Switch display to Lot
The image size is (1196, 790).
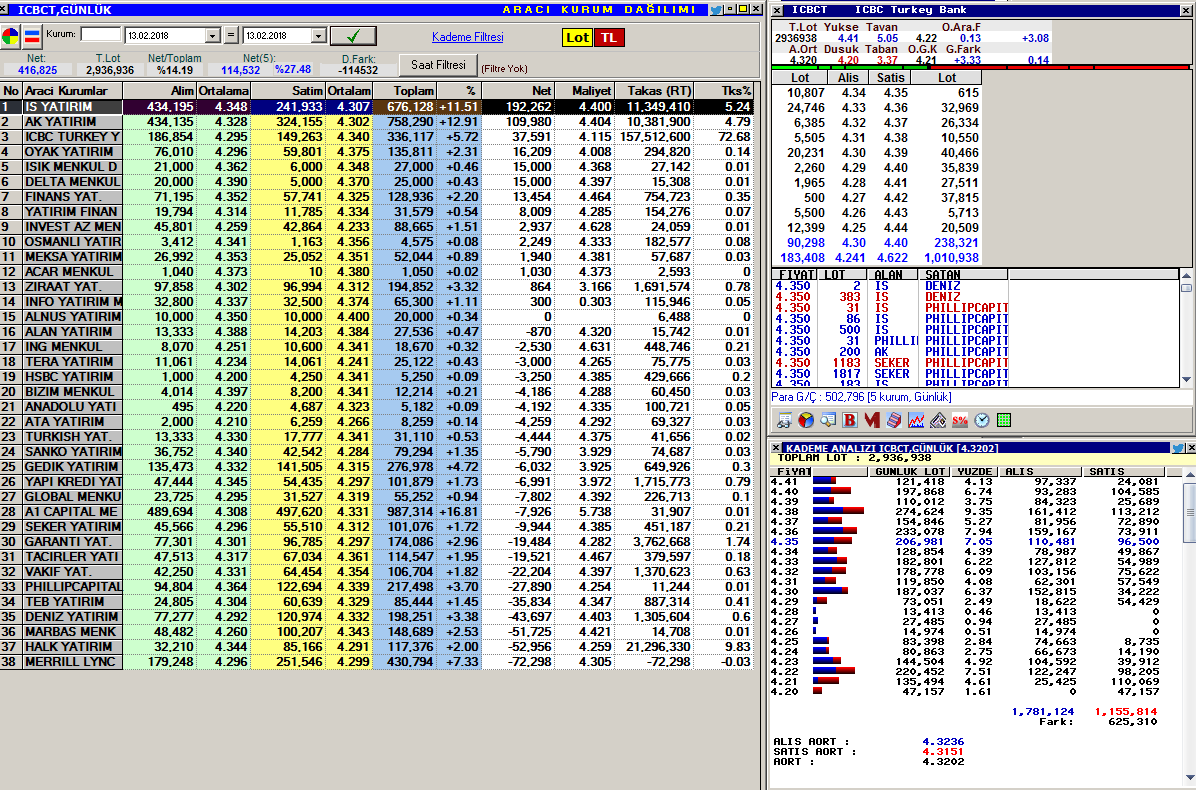577,37
